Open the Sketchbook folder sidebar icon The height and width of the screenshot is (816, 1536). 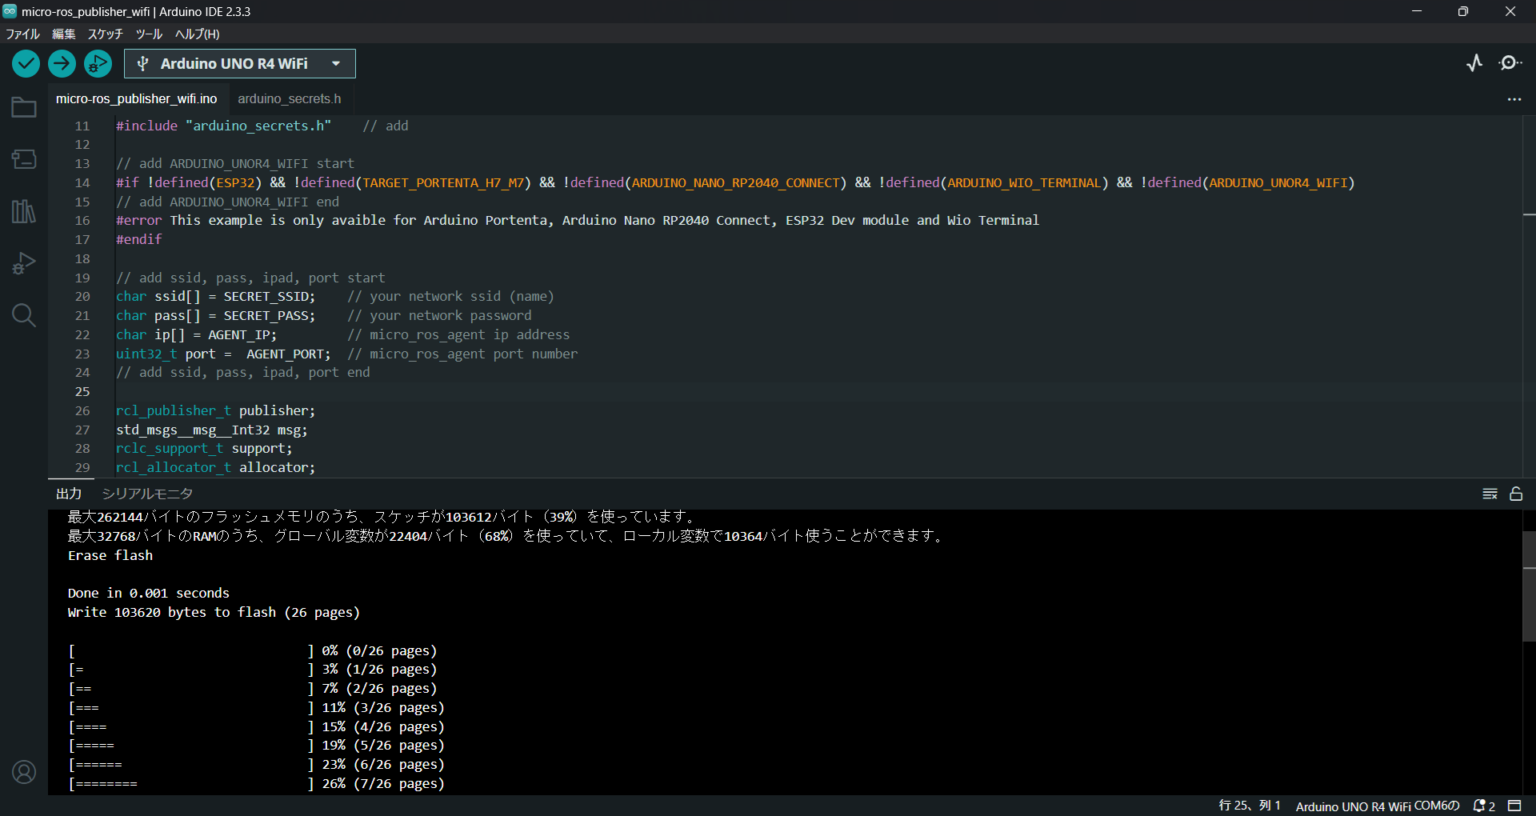[x=24, y=108]
